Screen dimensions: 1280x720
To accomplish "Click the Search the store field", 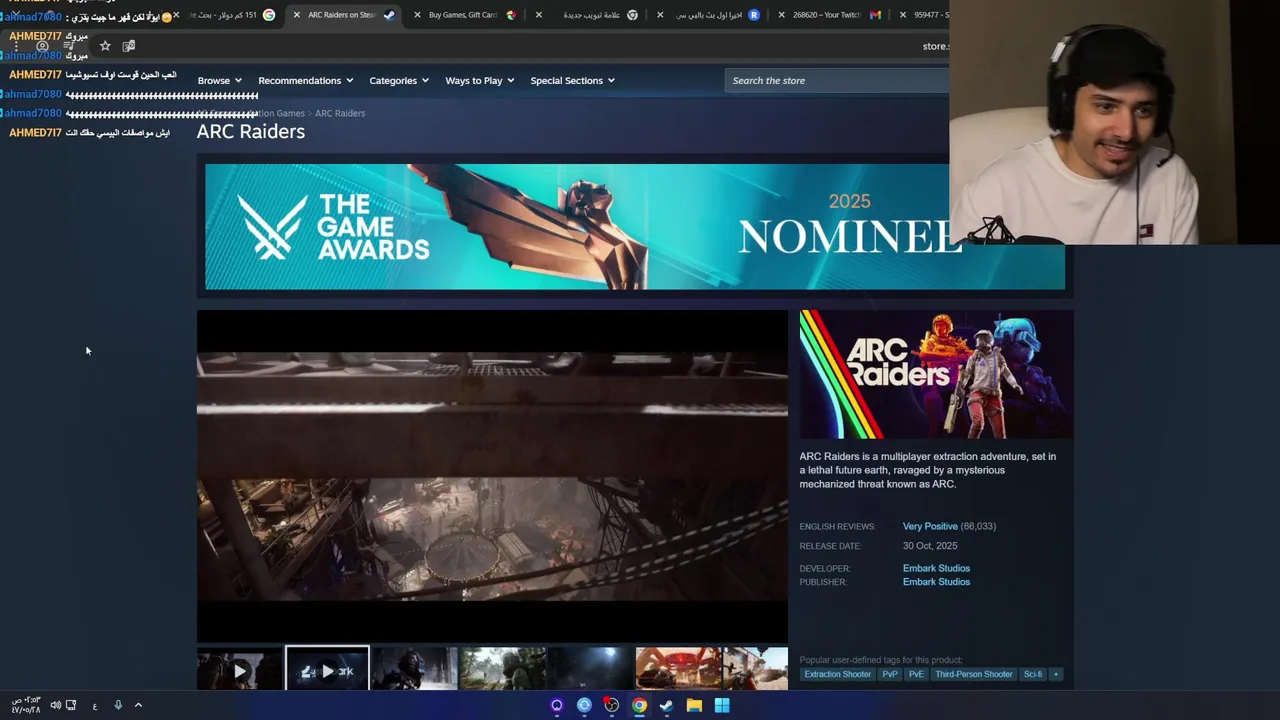I will coord(837,80).
